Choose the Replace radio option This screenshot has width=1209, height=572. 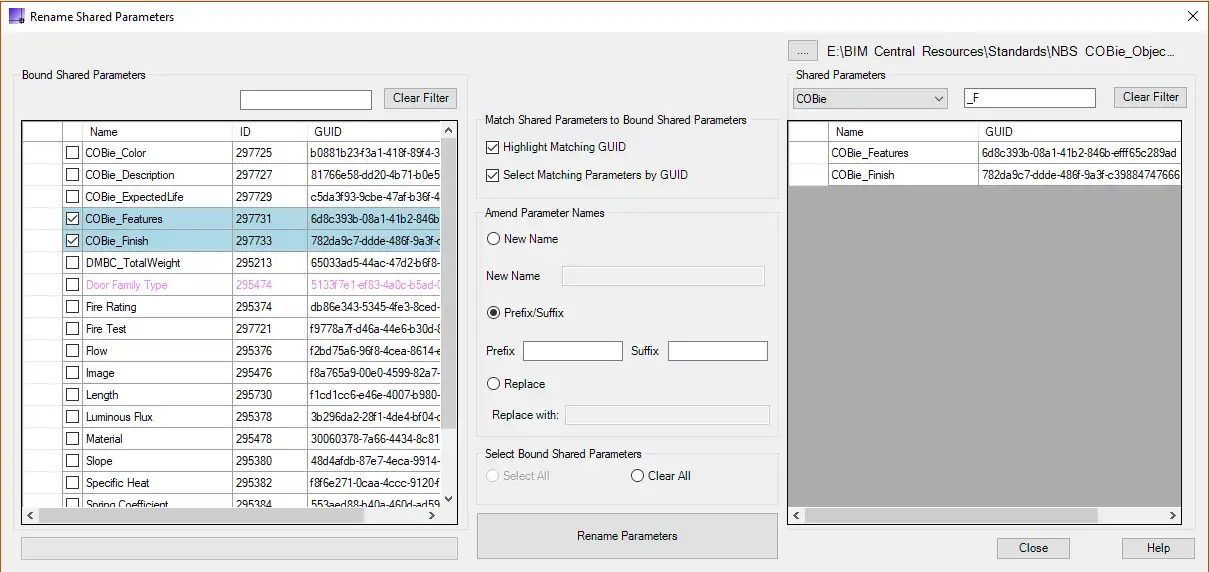tap(493, 384)
